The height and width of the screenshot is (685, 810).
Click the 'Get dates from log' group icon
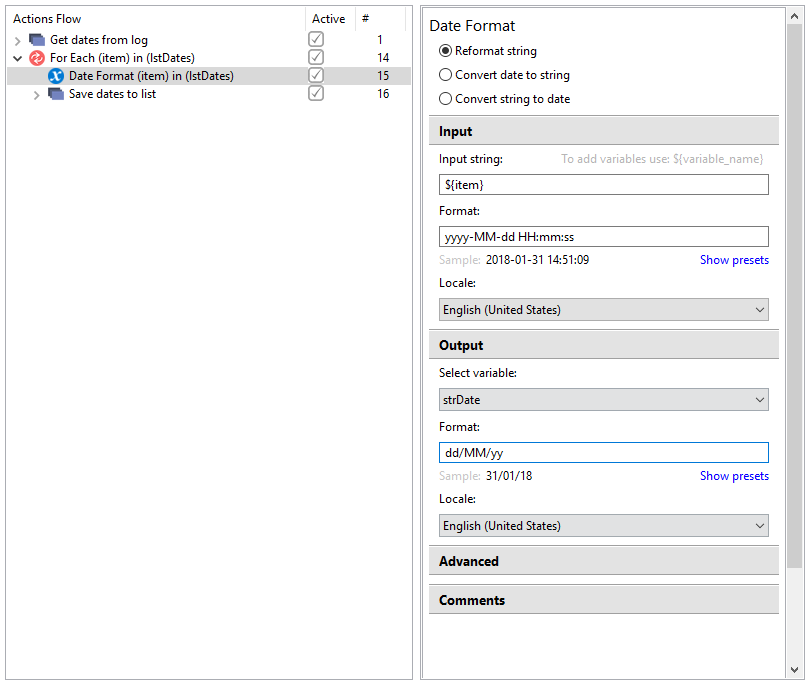click(37, 40)
